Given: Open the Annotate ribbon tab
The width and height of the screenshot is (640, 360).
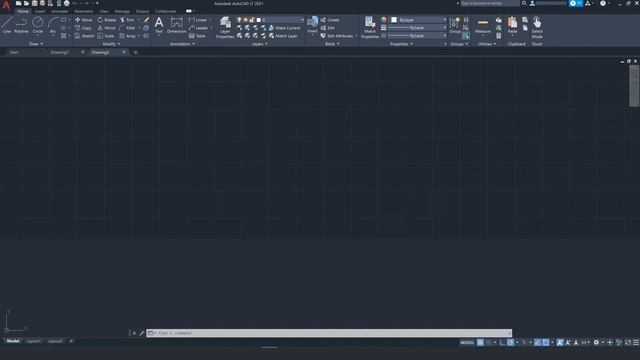Looking at the screenshot, I should click(60, 11).
